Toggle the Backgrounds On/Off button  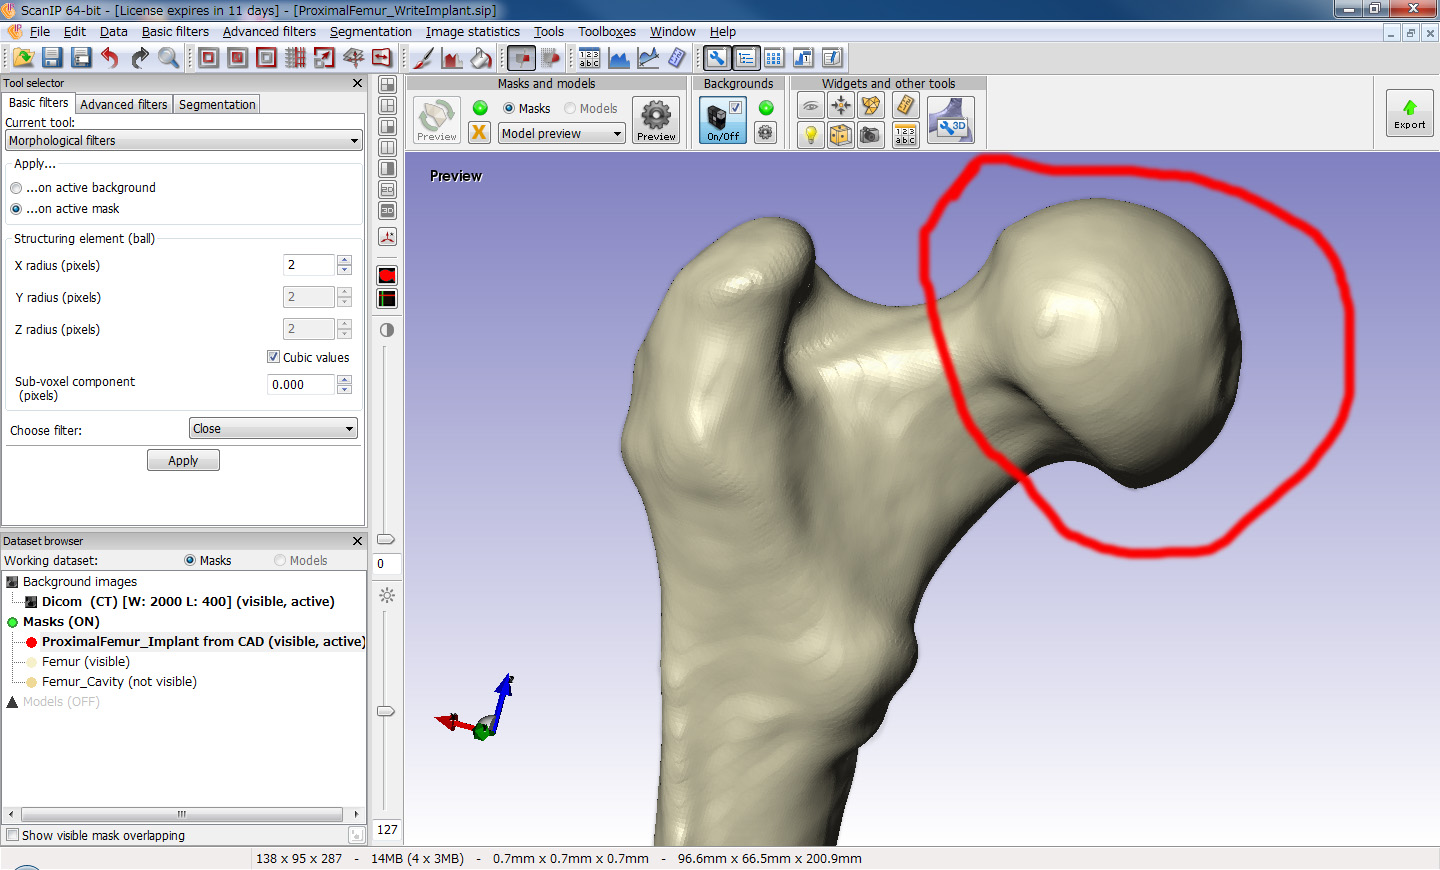[x=723, y=120]
